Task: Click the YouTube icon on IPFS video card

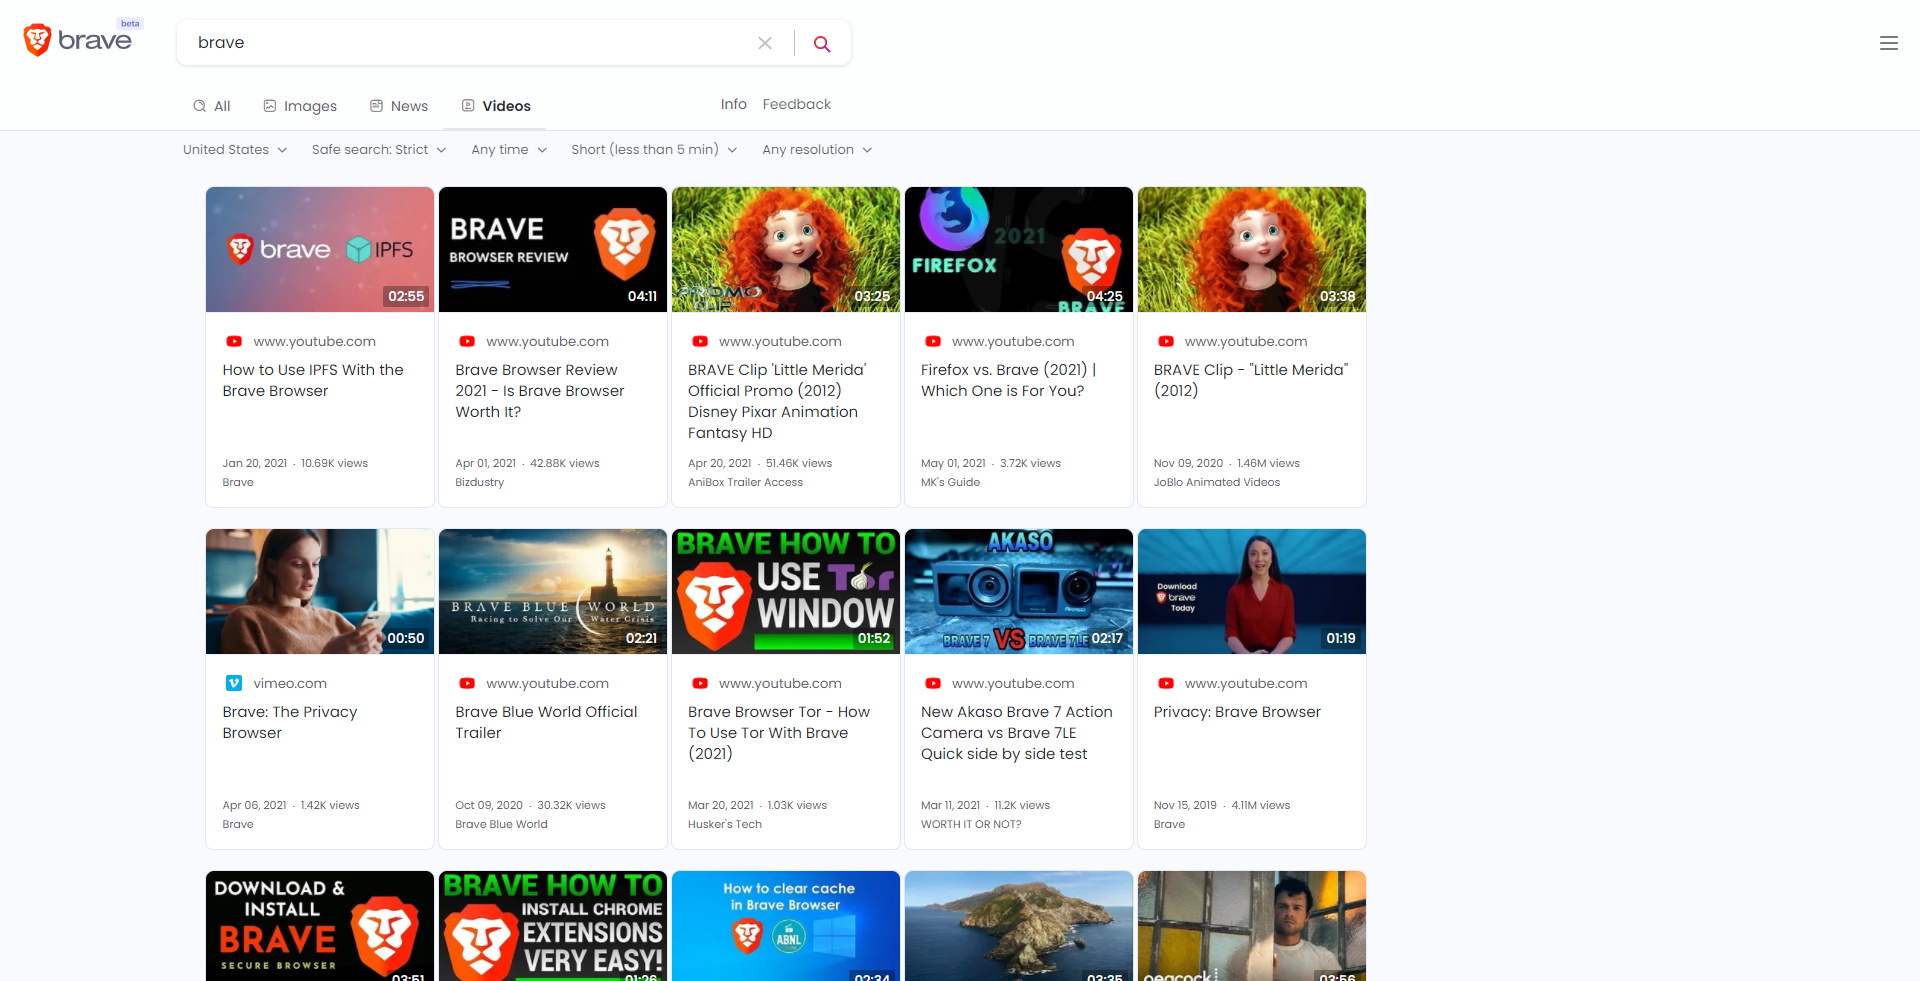Action: (x=234, y=341)
